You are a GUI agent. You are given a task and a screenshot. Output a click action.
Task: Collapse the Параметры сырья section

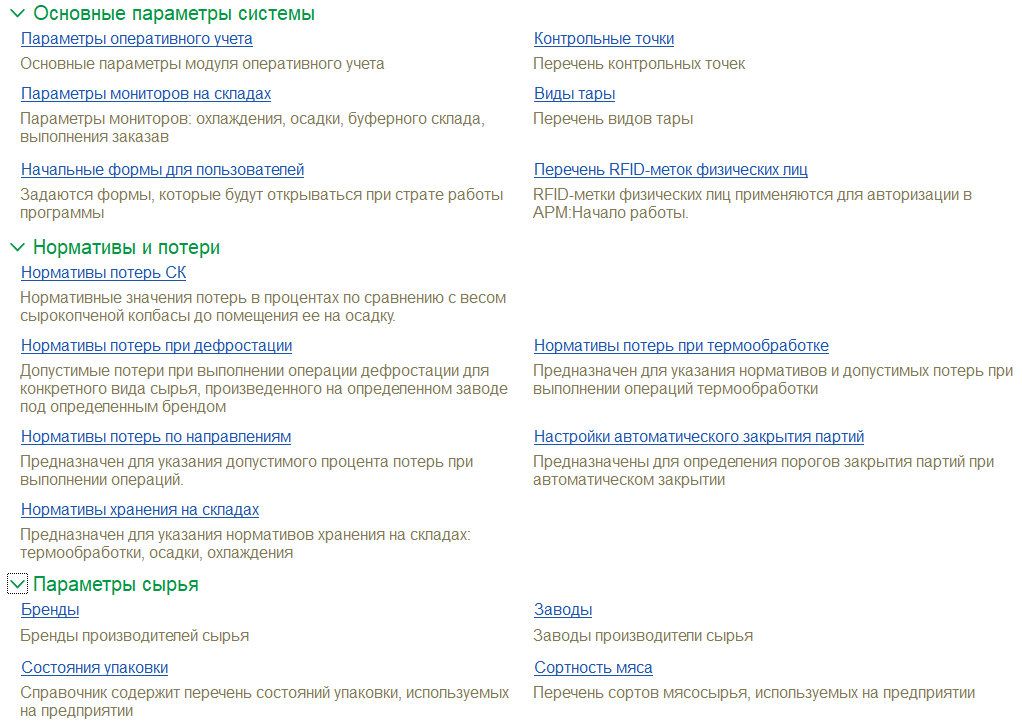16,584
